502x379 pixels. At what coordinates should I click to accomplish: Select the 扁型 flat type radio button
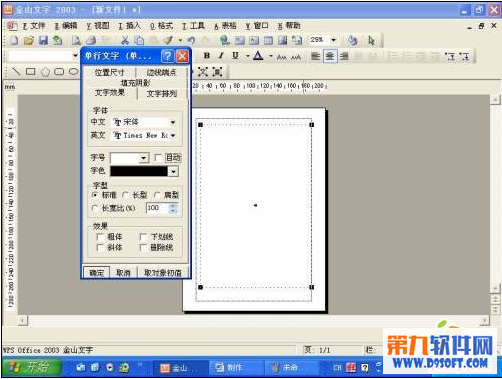157,195
